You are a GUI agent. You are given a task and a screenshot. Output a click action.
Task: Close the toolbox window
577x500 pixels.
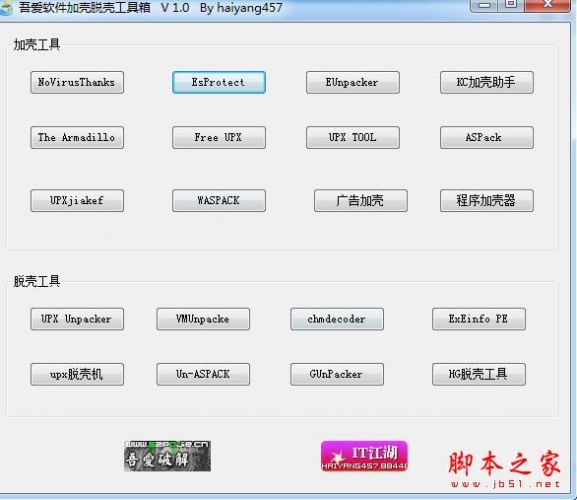point(548,5)
